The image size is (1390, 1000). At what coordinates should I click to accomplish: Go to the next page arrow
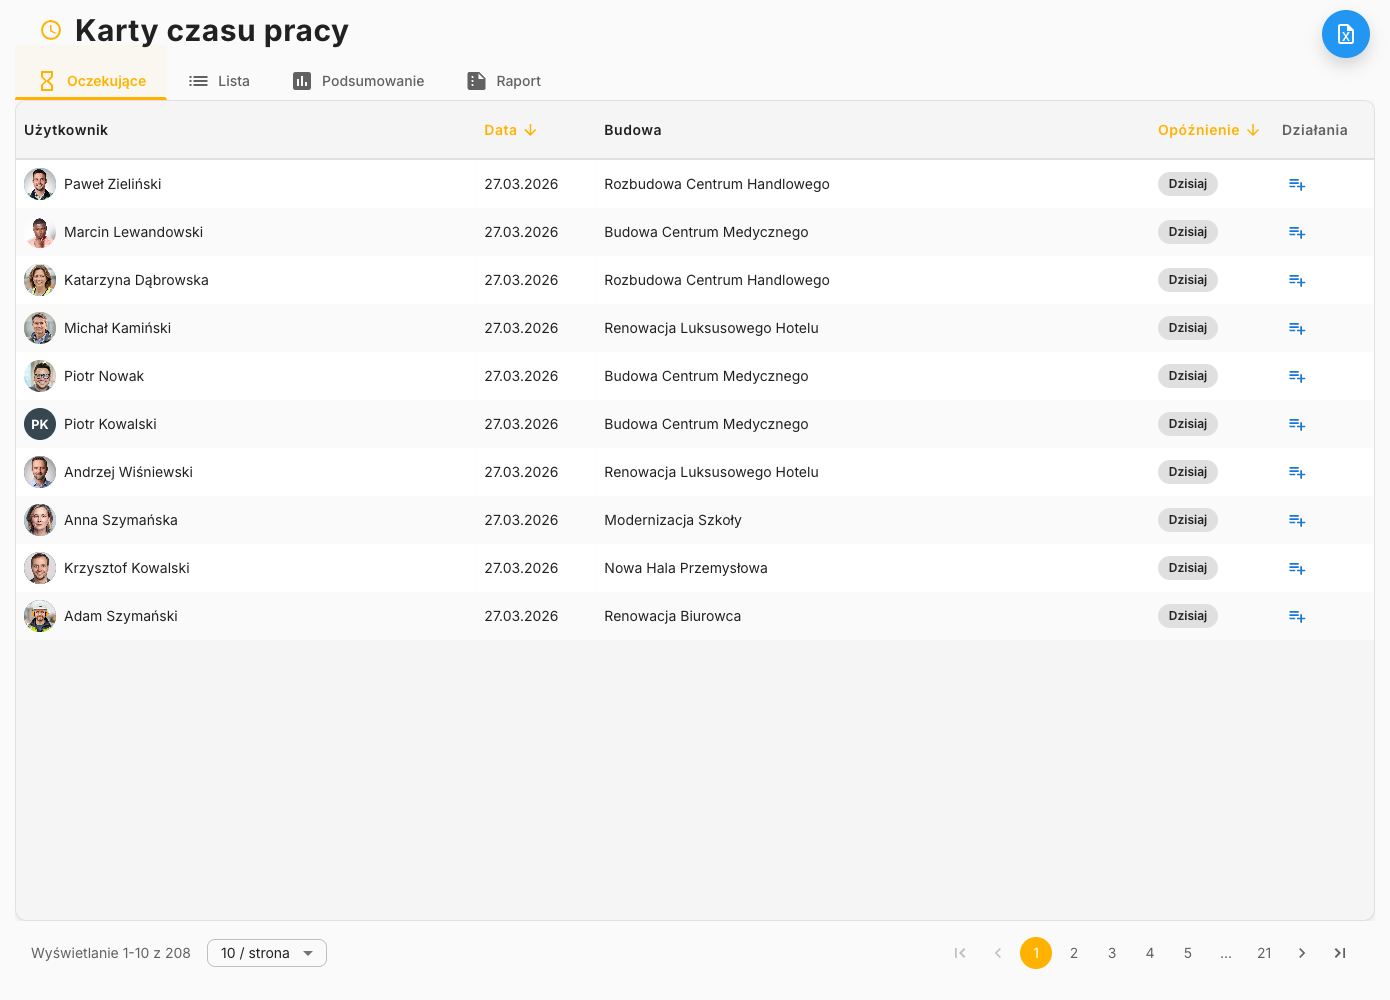tap(1301, 953)
